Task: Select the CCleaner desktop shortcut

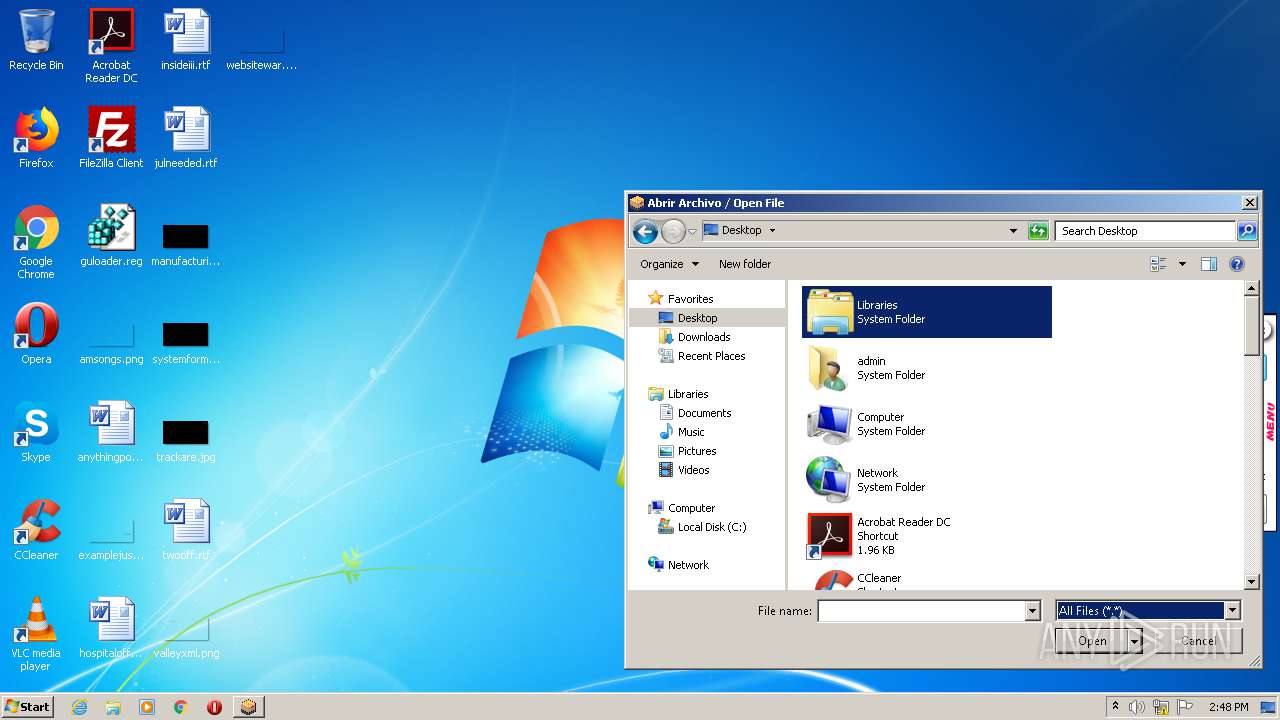Action: pos(36,530)
